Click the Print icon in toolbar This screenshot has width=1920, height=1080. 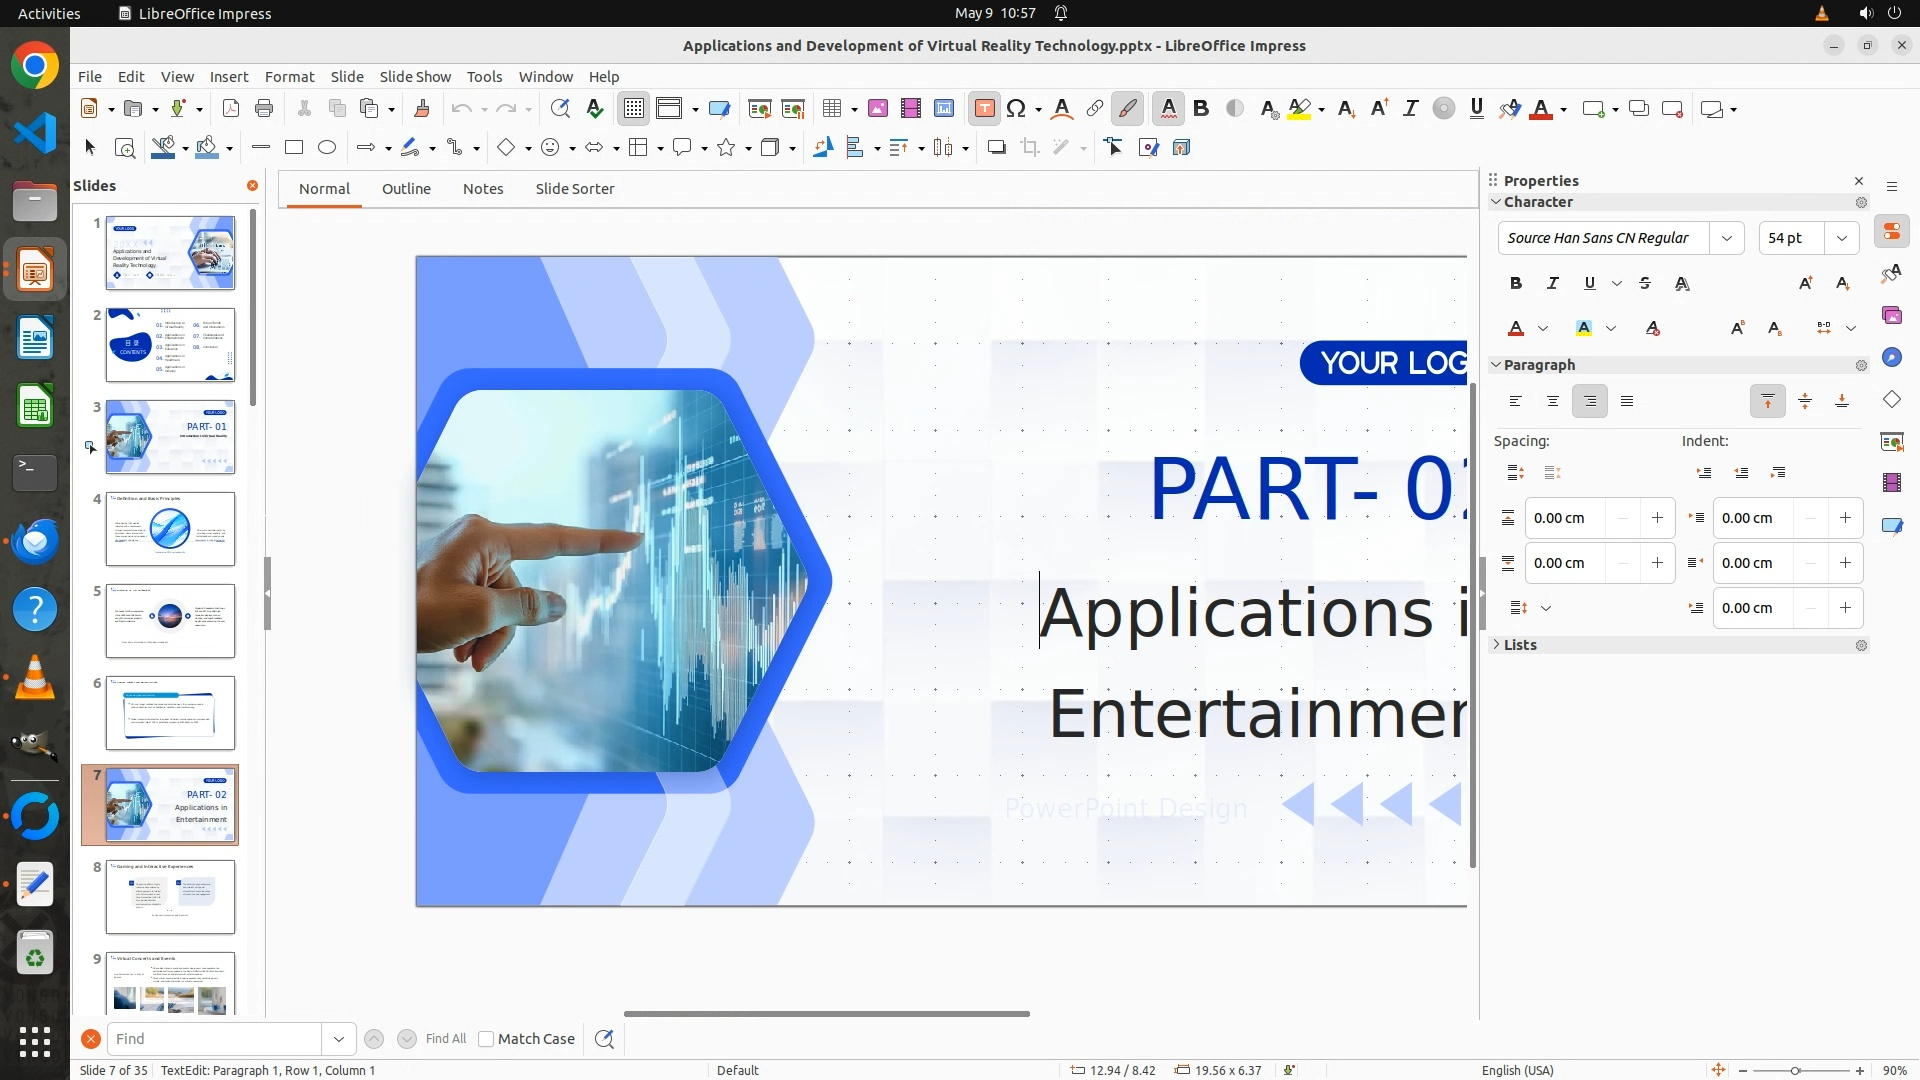264,109
